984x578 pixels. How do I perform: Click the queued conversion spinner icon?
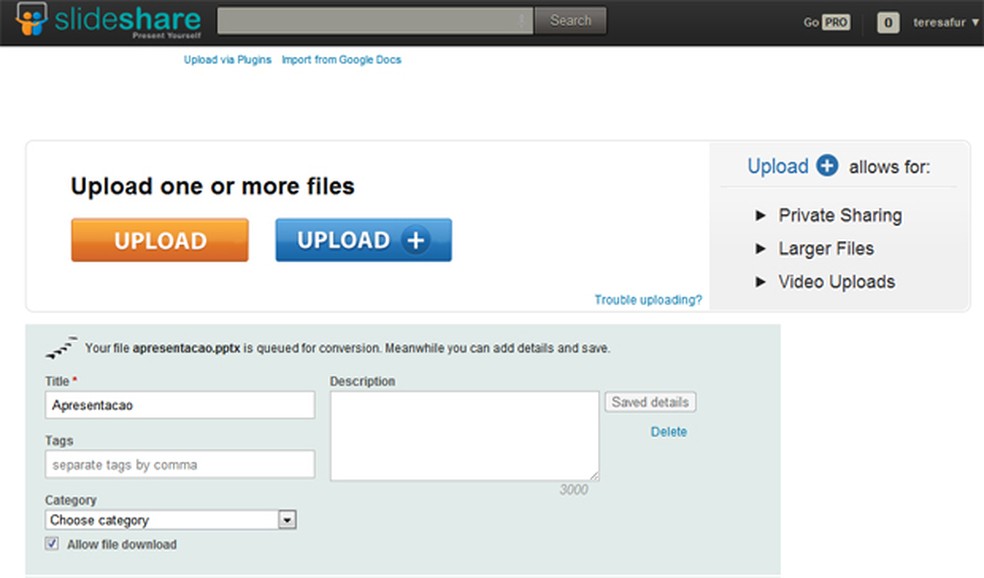[61, 347]
